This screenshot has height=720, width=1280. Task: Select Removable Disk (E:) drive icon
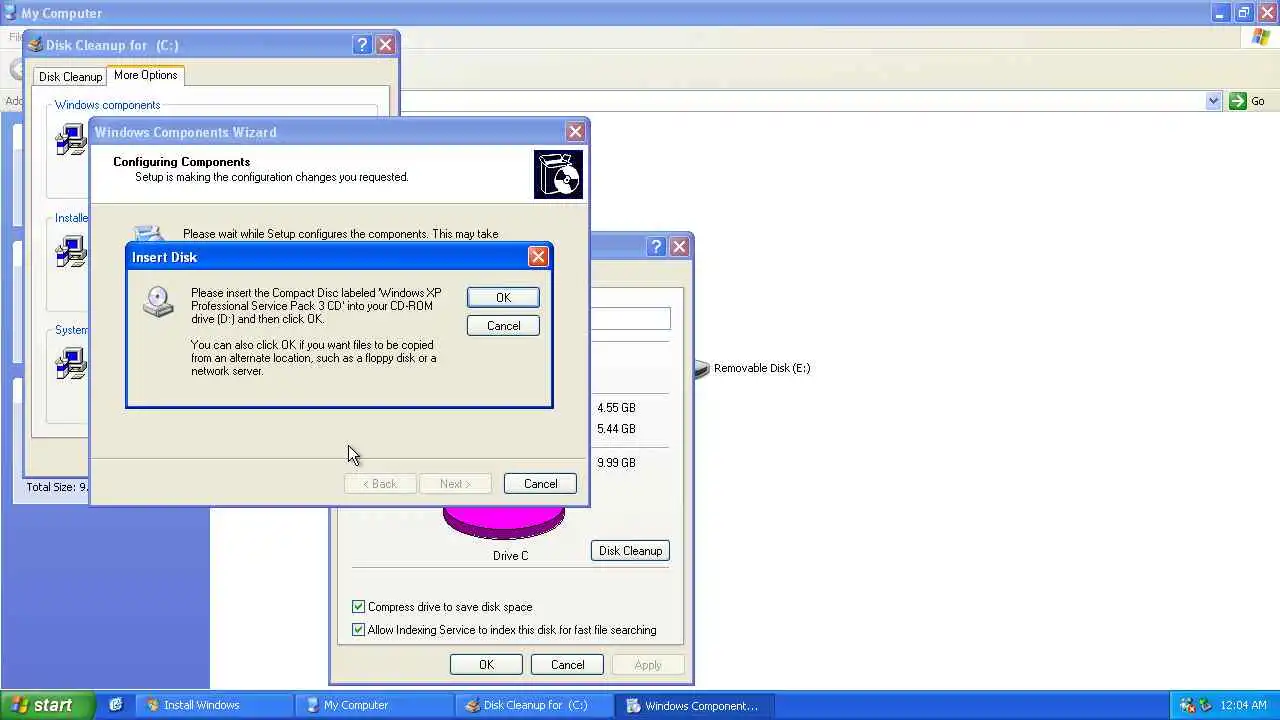tap(701, 368)
